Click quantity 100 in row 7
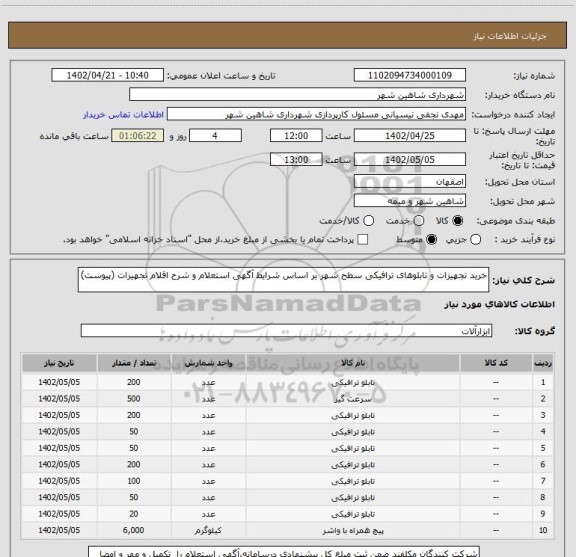Screen dimensions: 576x557 point(134,481)
